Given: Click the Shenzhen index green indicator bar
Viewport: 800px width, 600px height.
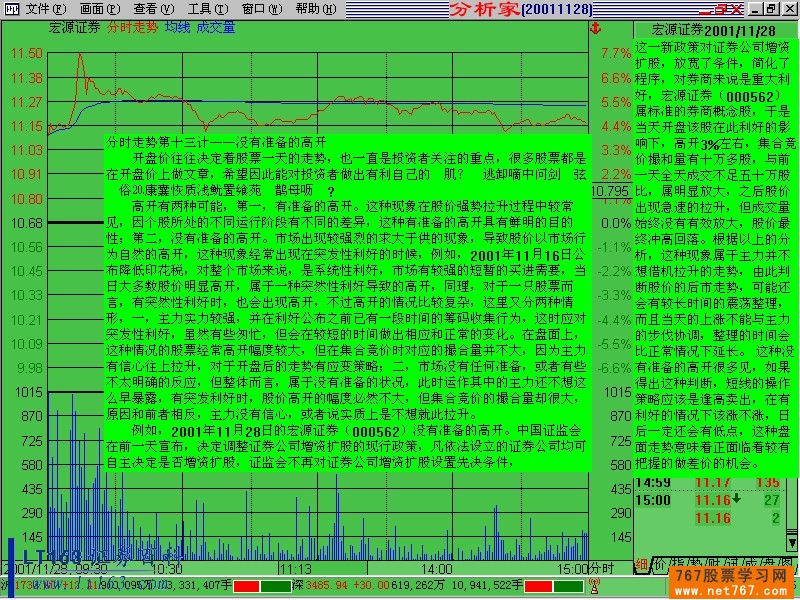Looking at the screenshot, I should (x=569, y=586).
